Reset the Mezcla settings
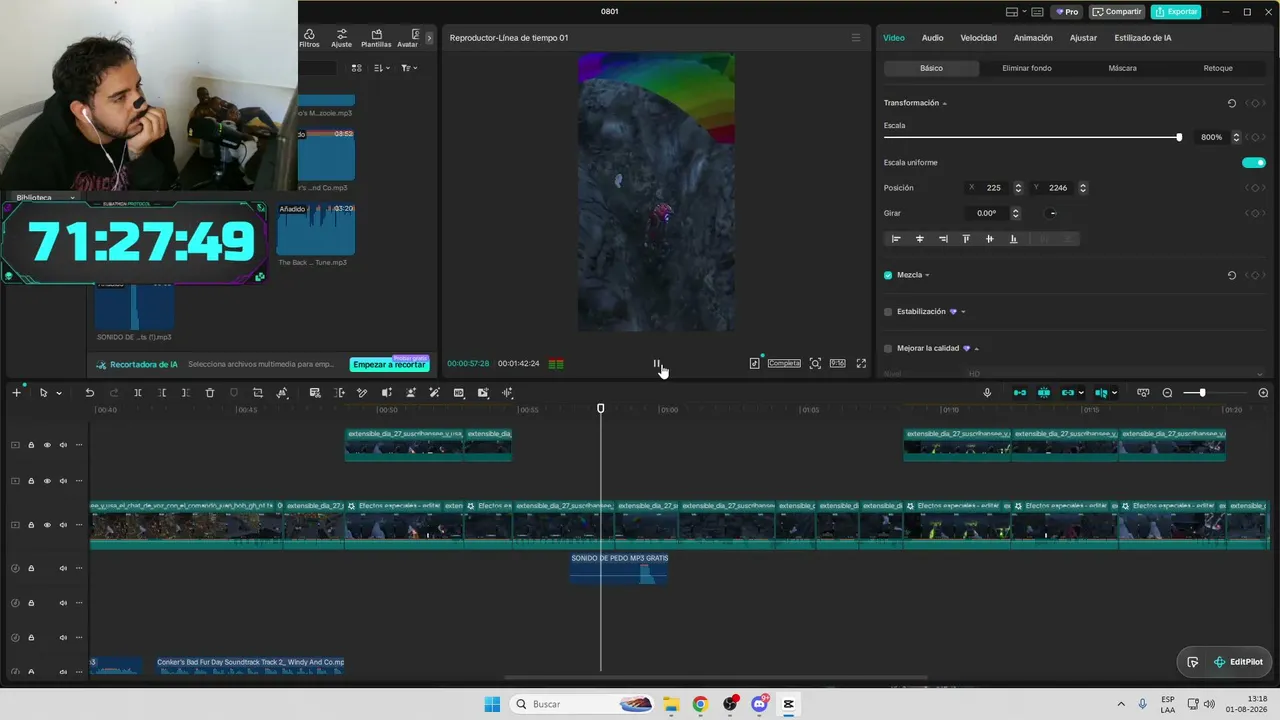Screen dimensions: 1280x720 [x=1231, y=275]
